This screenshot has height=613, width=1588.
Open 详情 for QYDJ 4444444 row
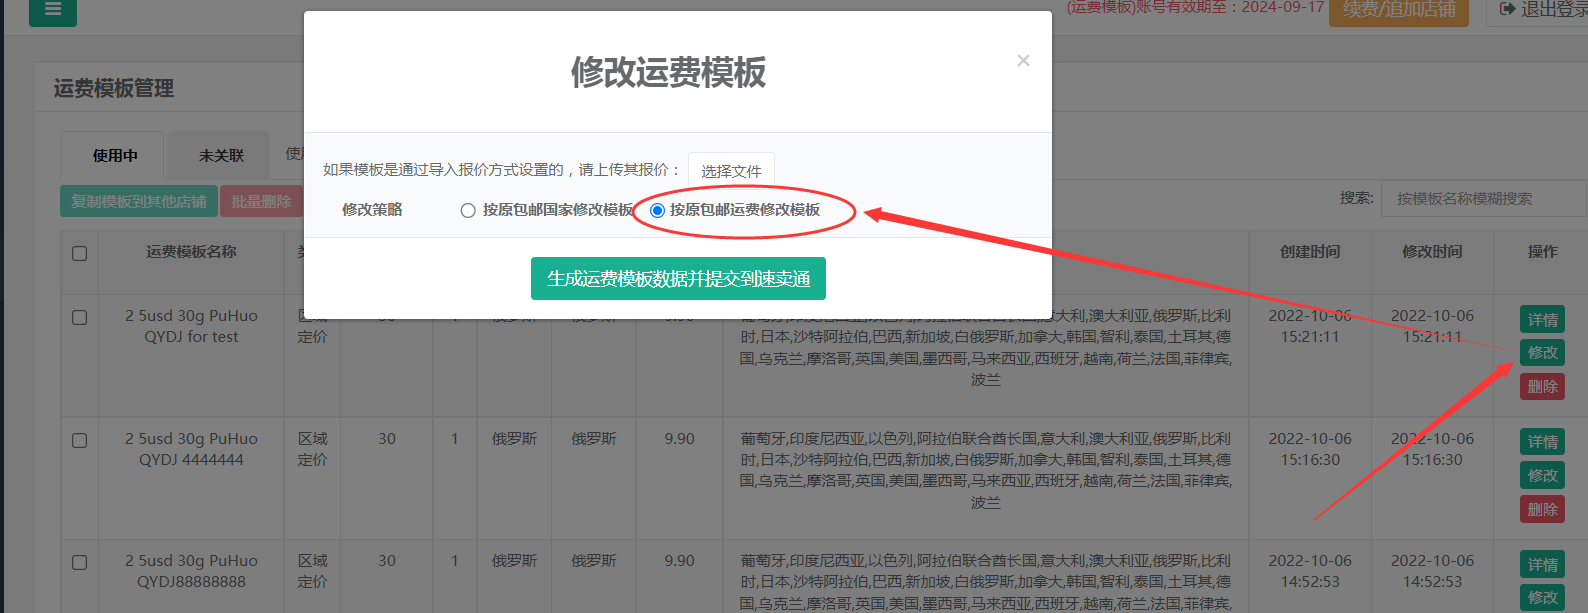pos(1542,442)
